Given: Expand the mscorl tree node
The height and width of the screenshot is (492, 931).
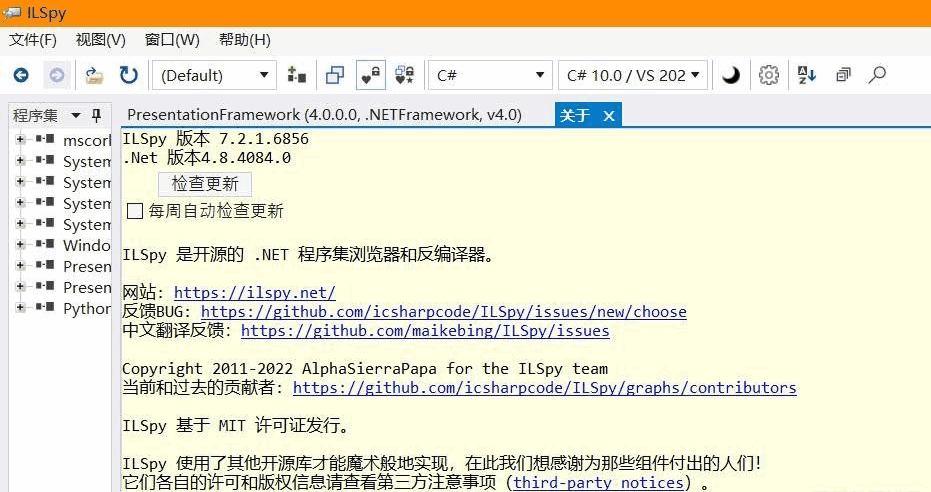Looking at the screenshot, I should tap(20, 139).
